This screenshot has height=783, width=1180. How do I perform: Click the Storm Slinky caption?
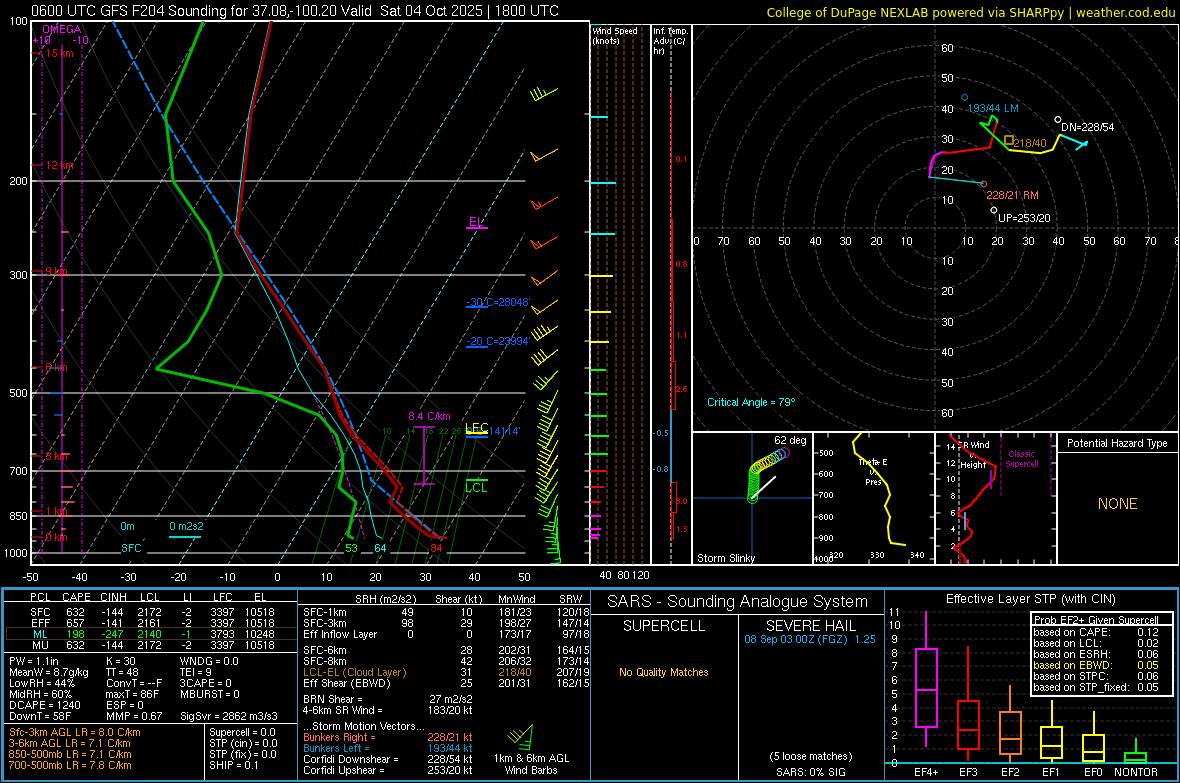(725, 558)
